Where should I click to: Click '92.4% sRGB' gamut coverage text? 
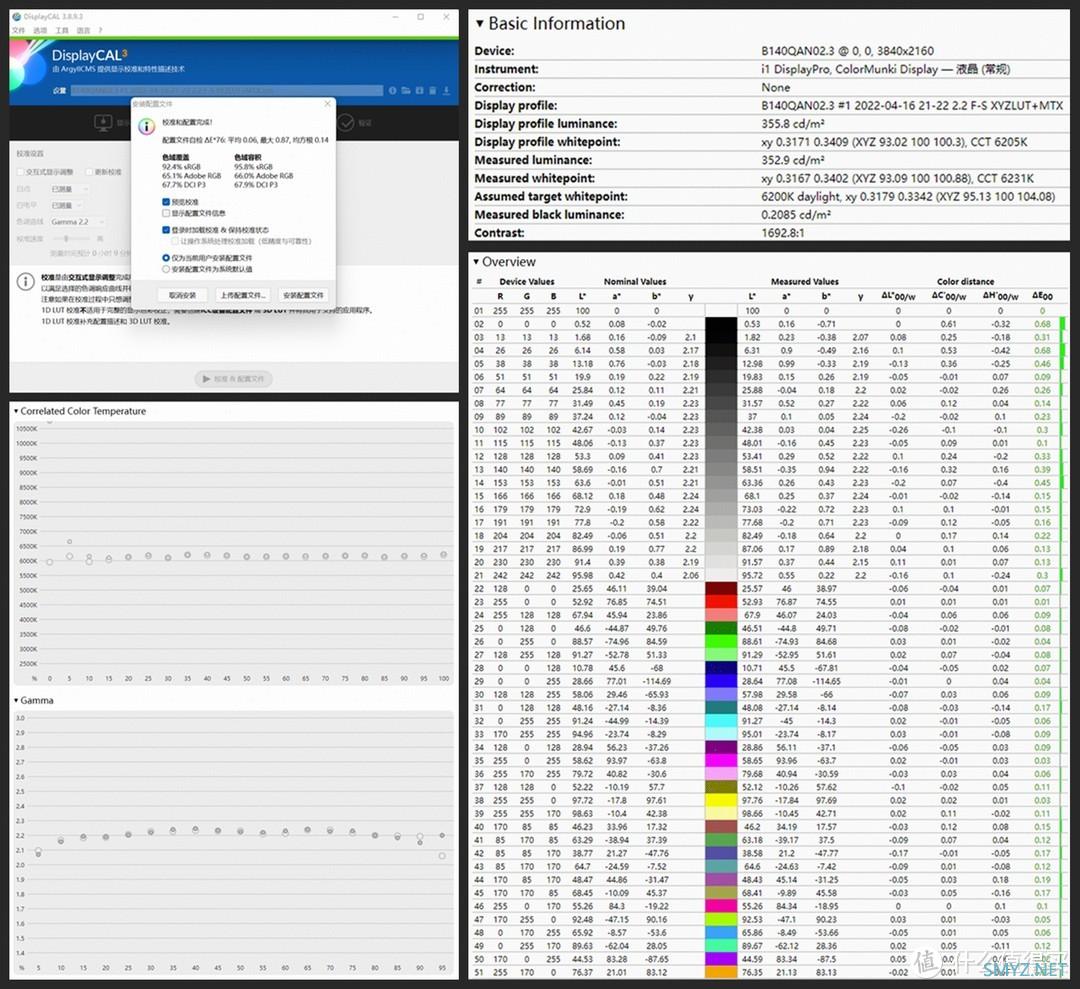tap(182, 167)
